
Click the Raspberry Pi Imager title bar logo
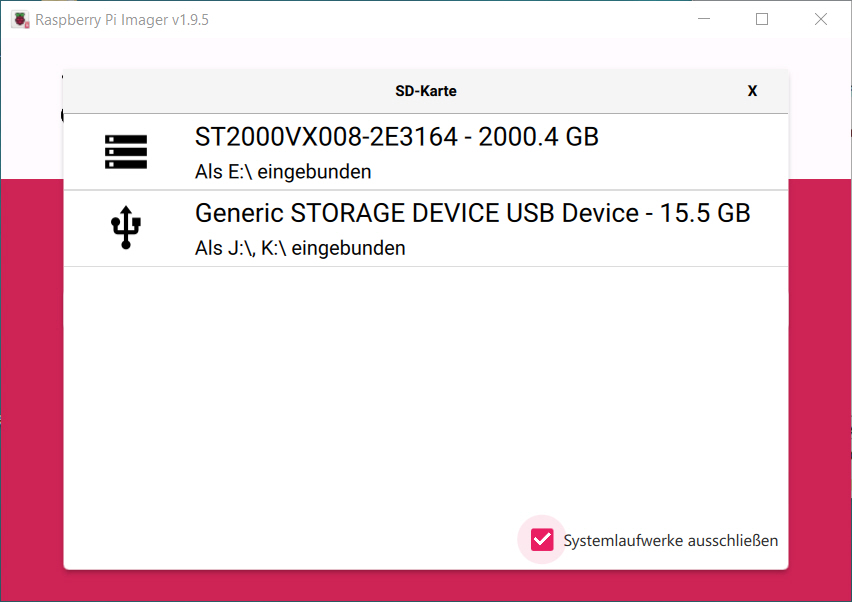20,20
